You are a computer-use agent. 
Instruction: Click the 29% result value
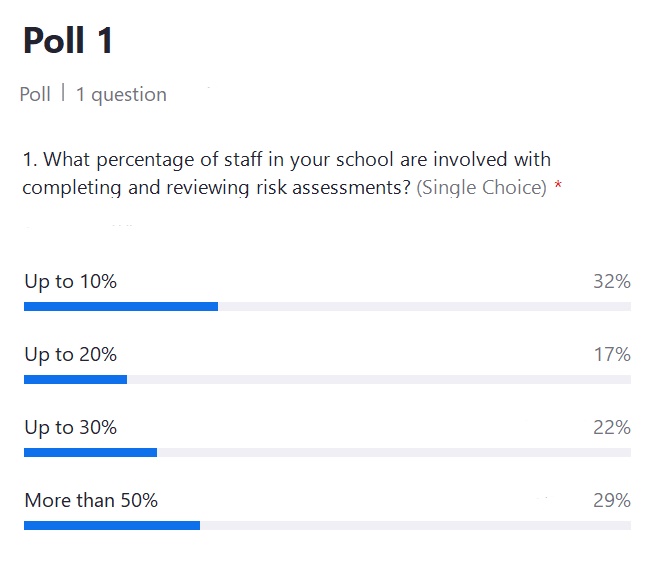pyautogui.click(x=612, y=500)
